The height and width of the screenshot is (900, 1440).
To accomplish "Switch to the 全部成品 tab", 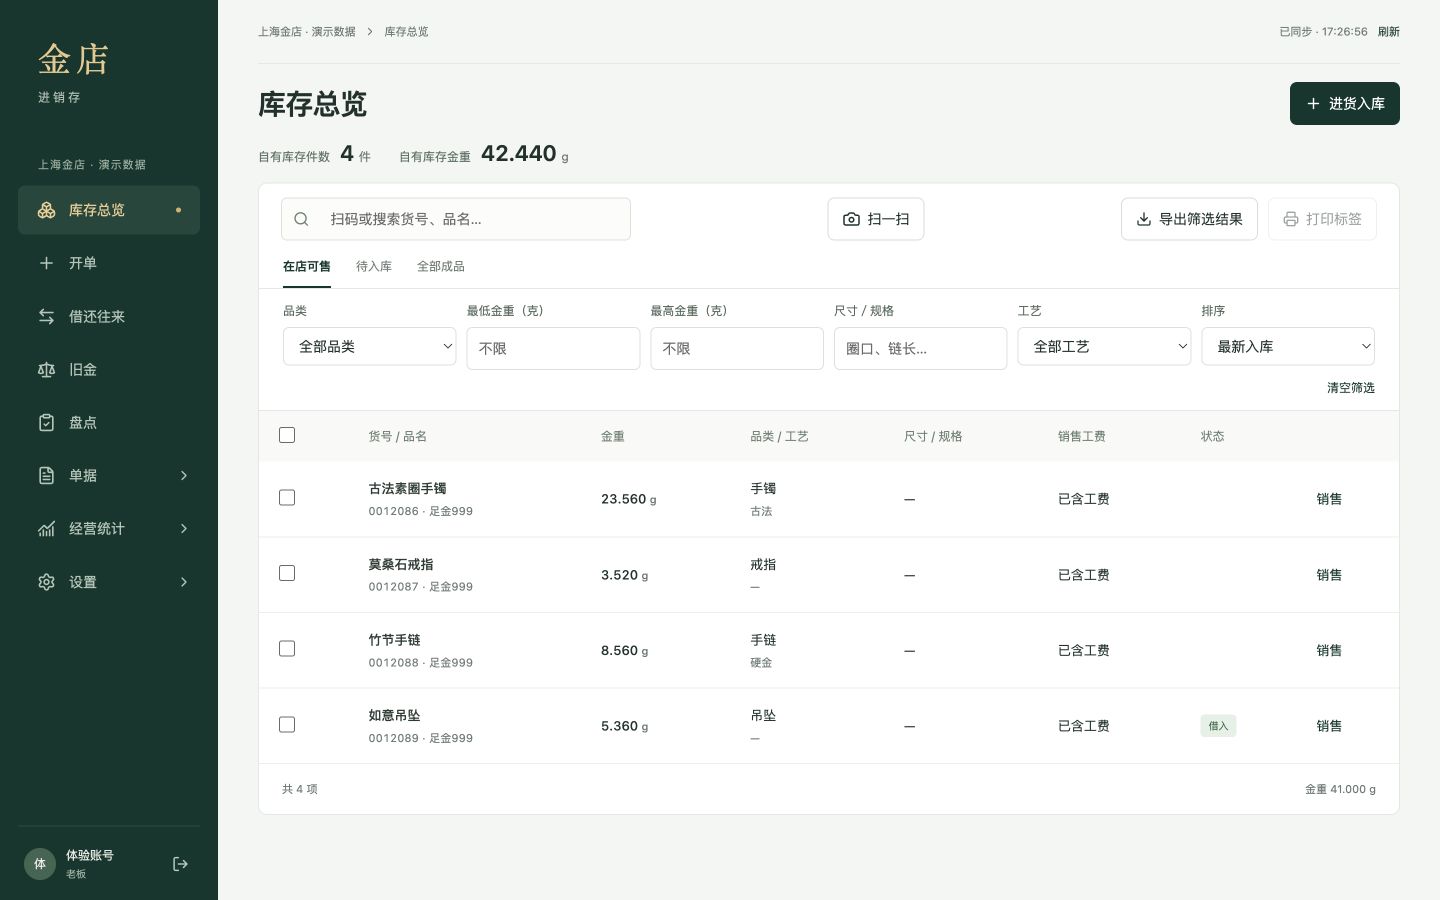I will pyautogui.click(x=441, y=267).
